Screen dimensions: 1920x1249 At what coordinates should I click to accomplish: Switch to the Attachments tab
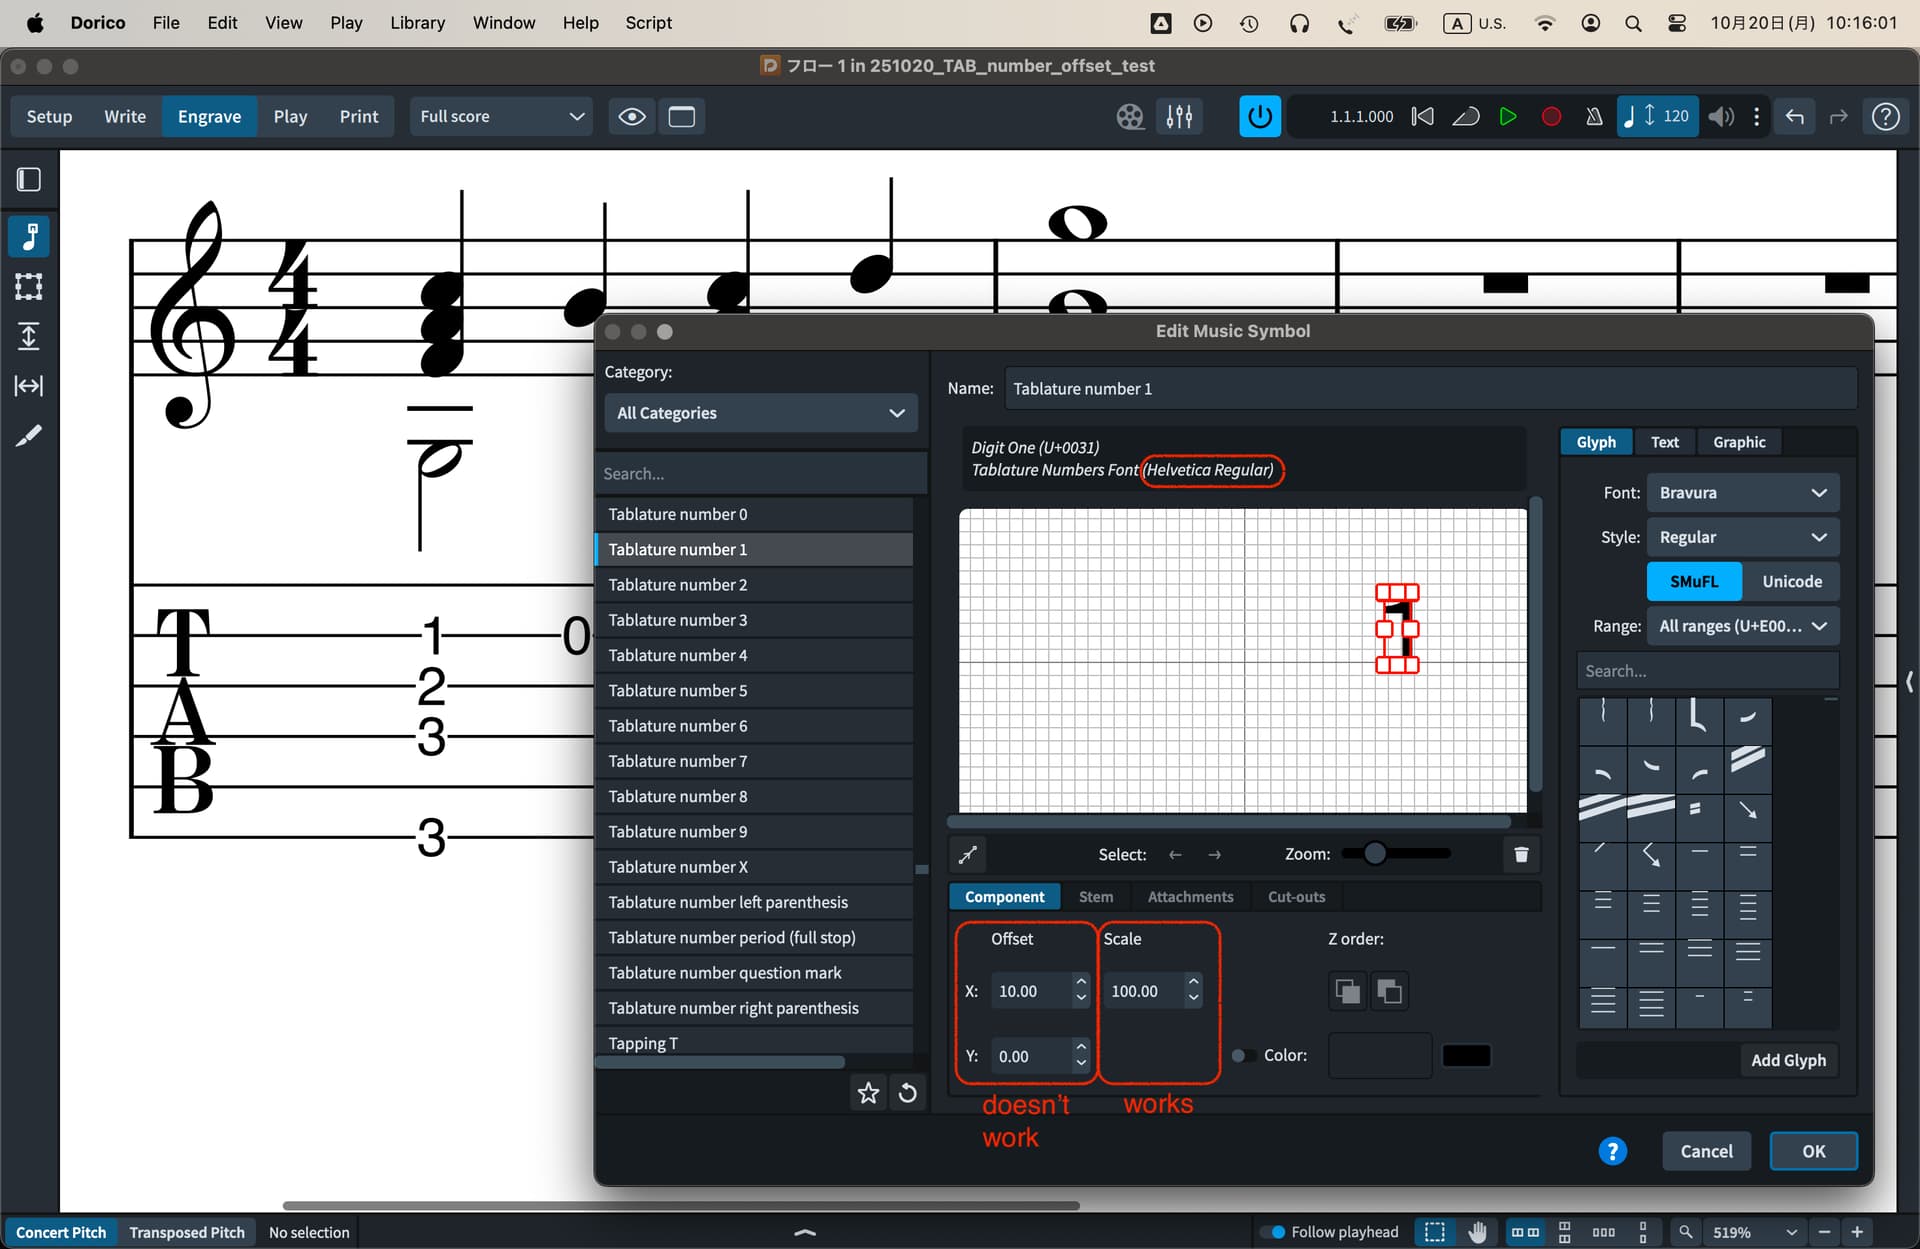click(x=1190, y=897)
